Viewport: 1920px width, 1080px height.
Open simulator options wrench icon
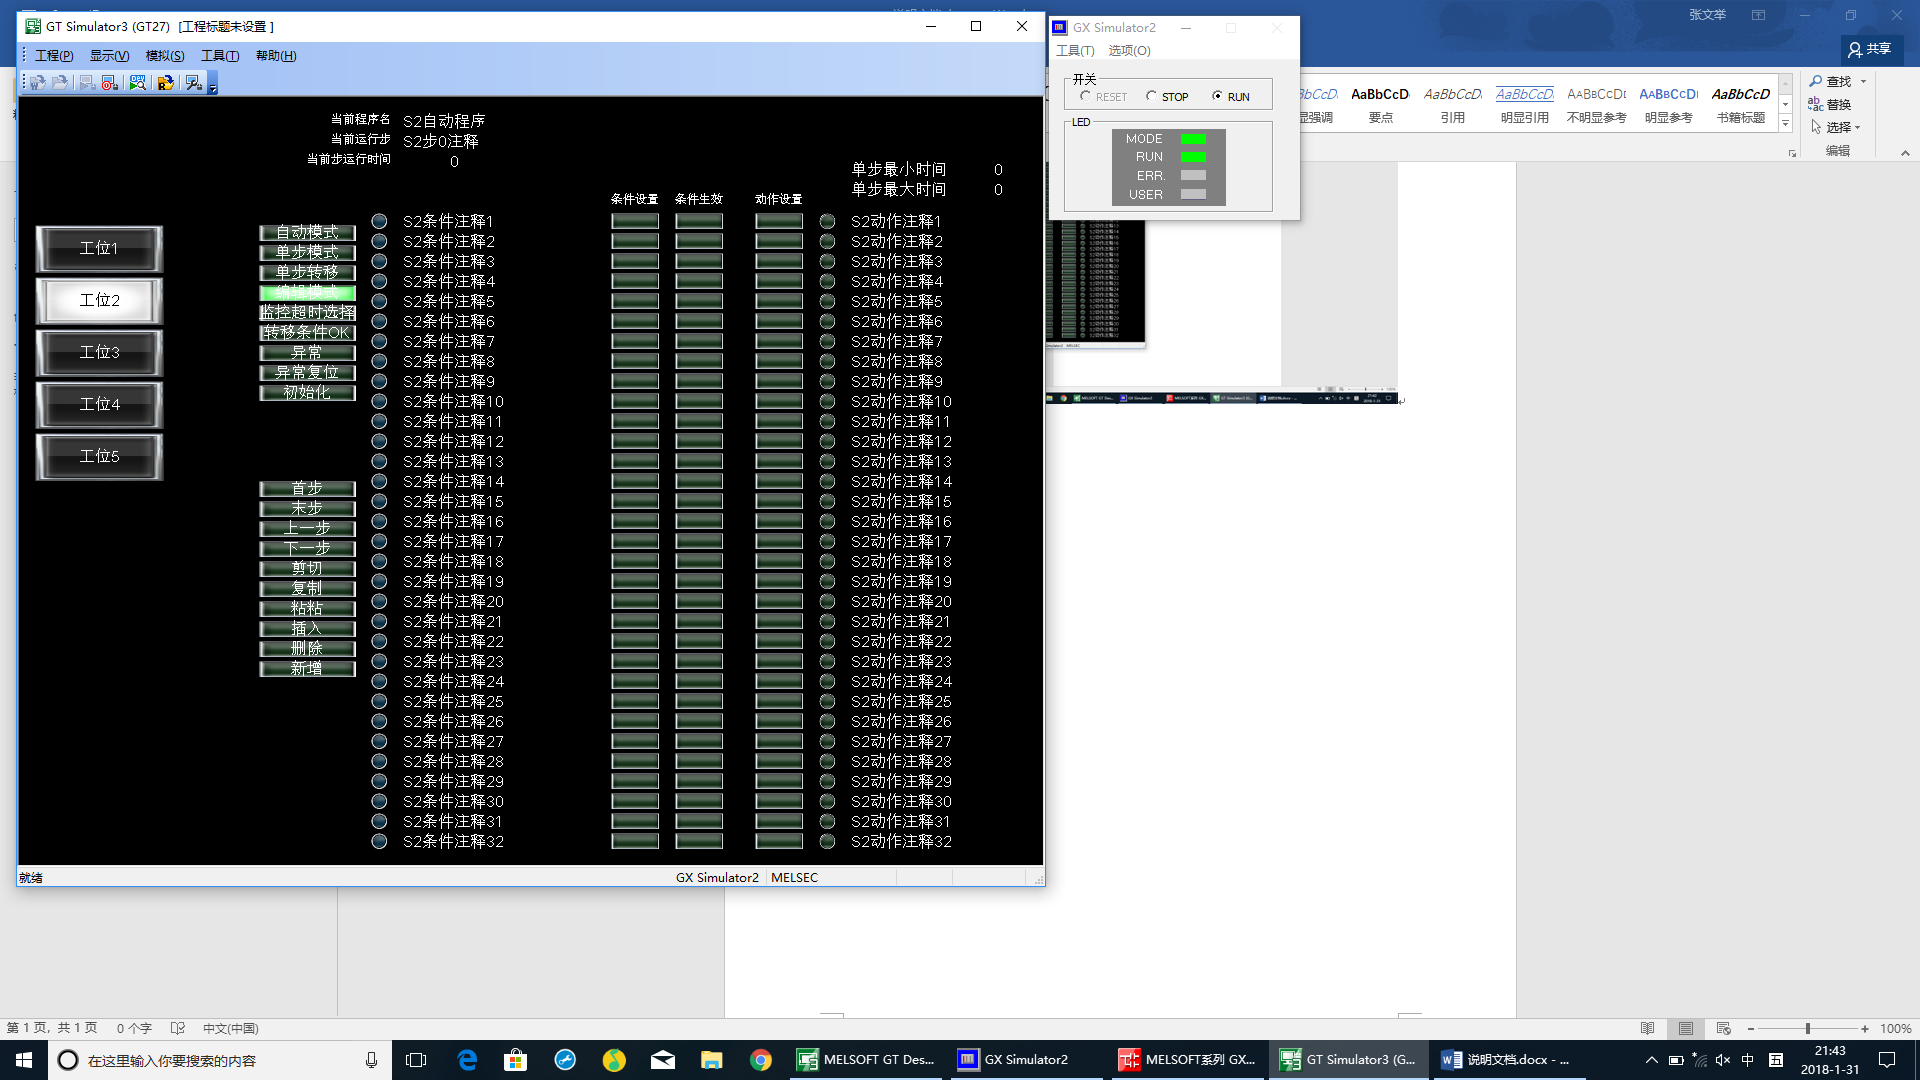pyautogui.click(x=194, y=83)
